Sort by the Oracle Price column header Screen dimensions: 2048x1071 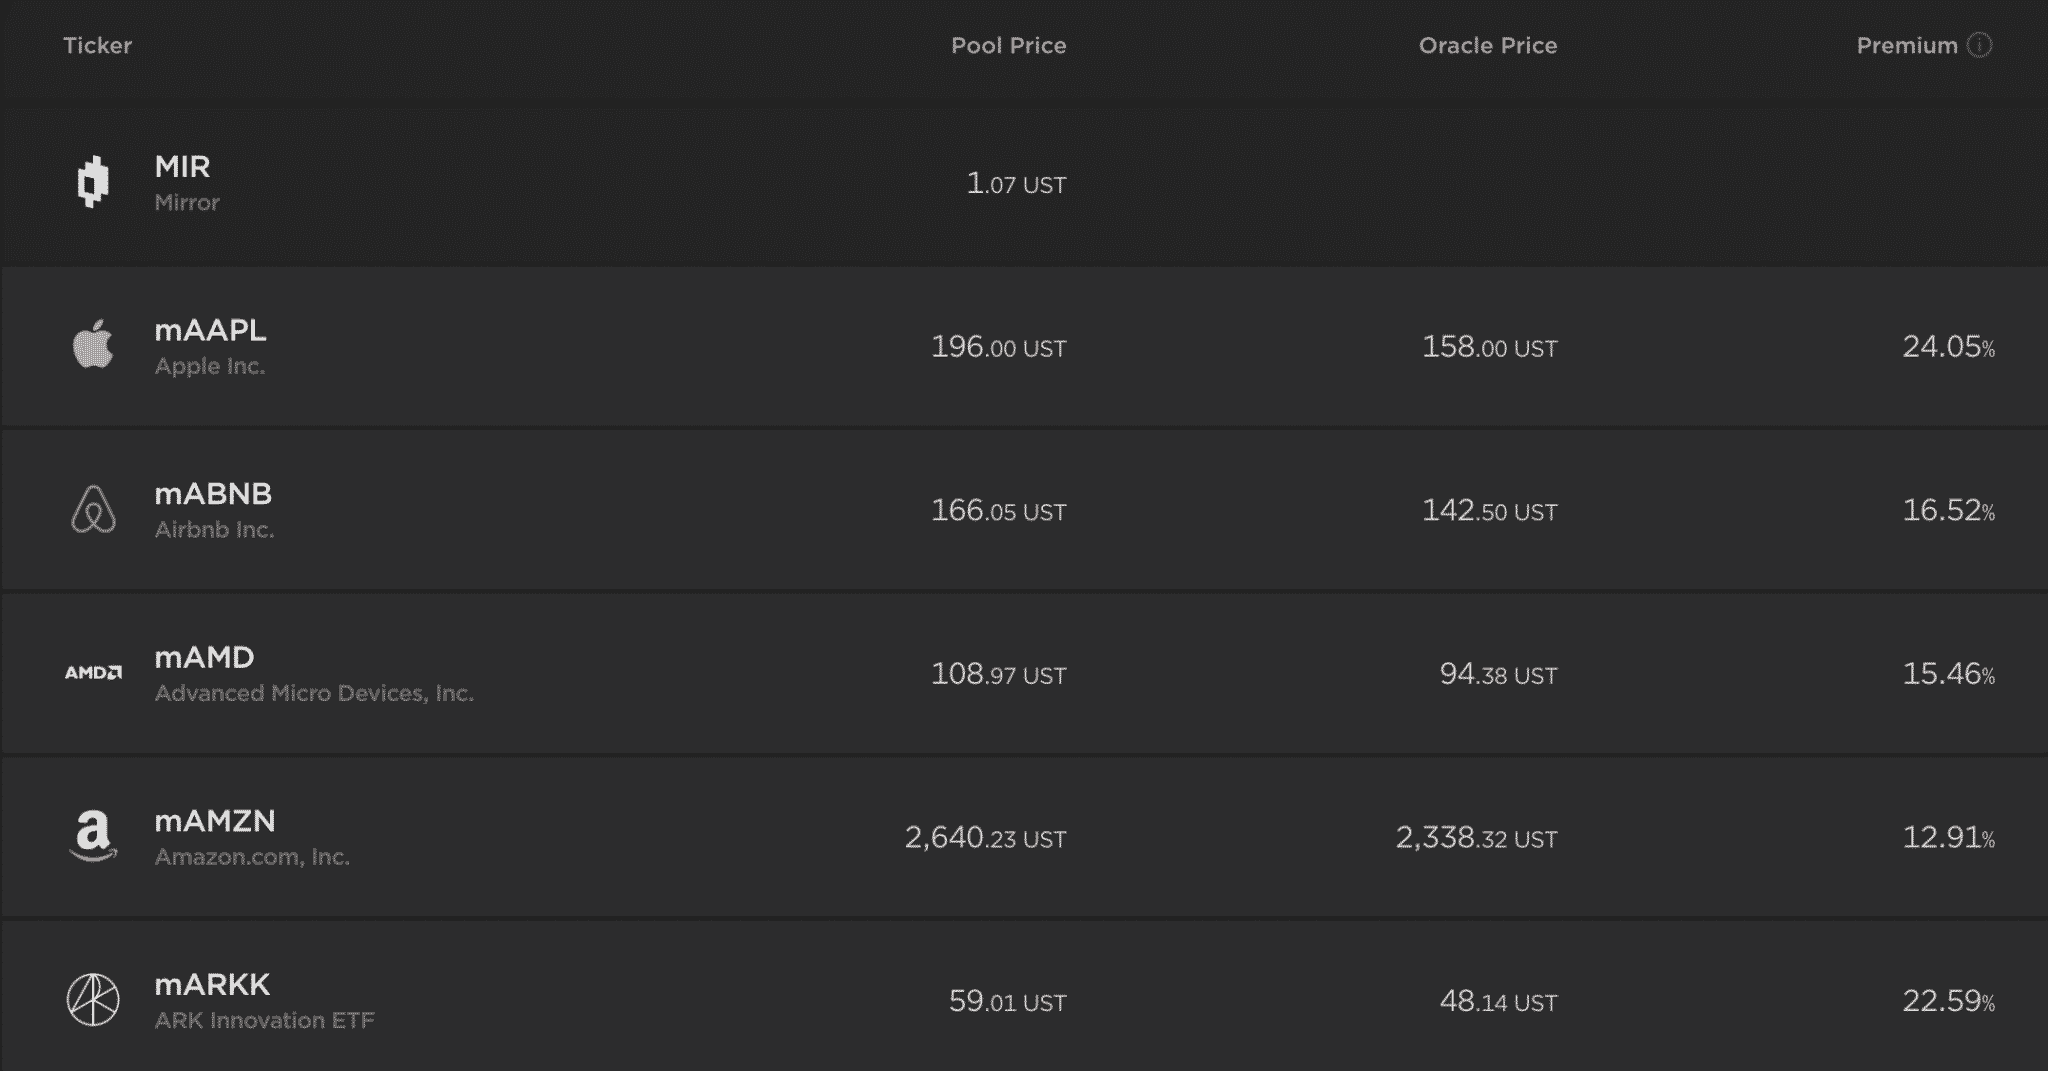[x=1487, y=45]
